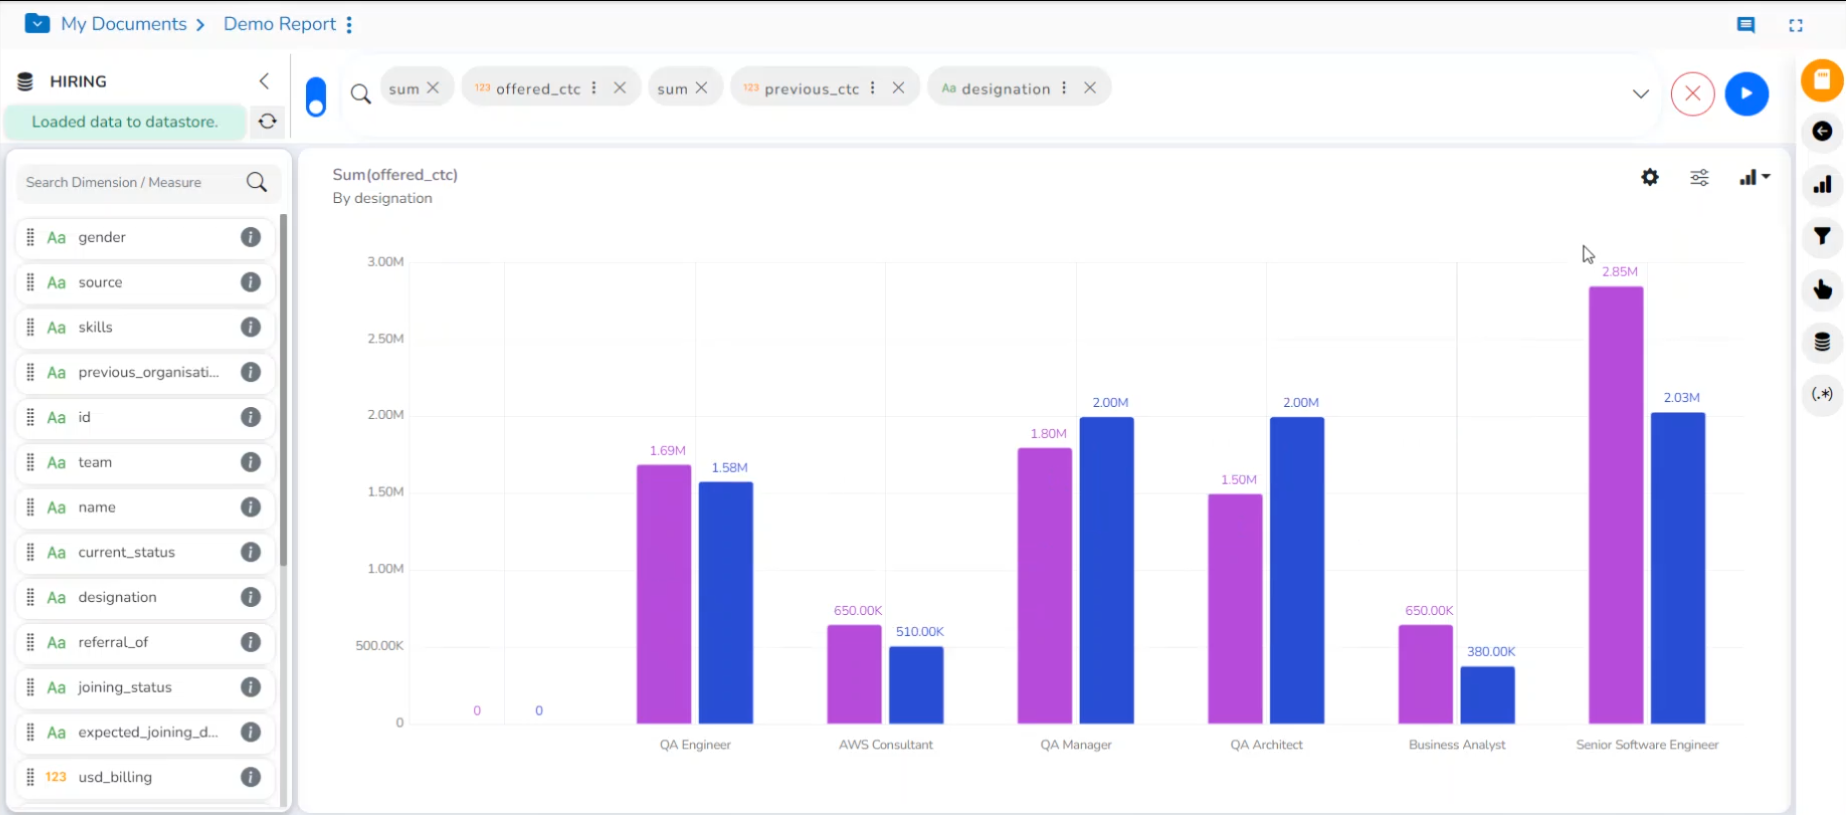The width and height of the screenshot is (1846, 815).
Task: Run the query with blue play button
Action: [x=1747, y=94]
